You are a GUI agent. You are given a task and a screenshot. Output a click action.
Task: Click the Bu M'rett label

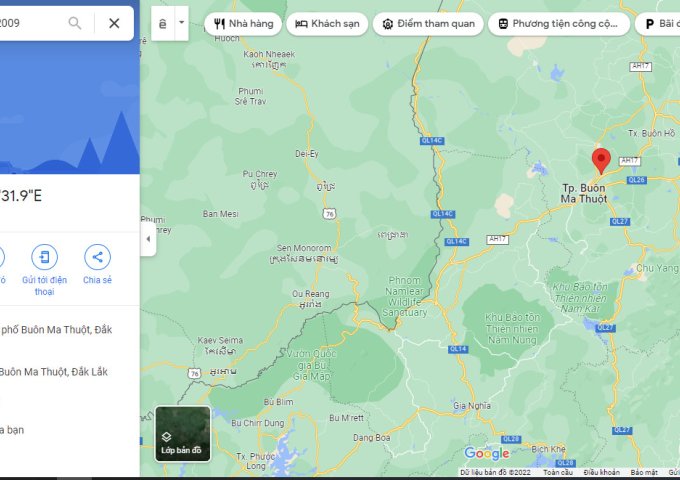[346, 418]
